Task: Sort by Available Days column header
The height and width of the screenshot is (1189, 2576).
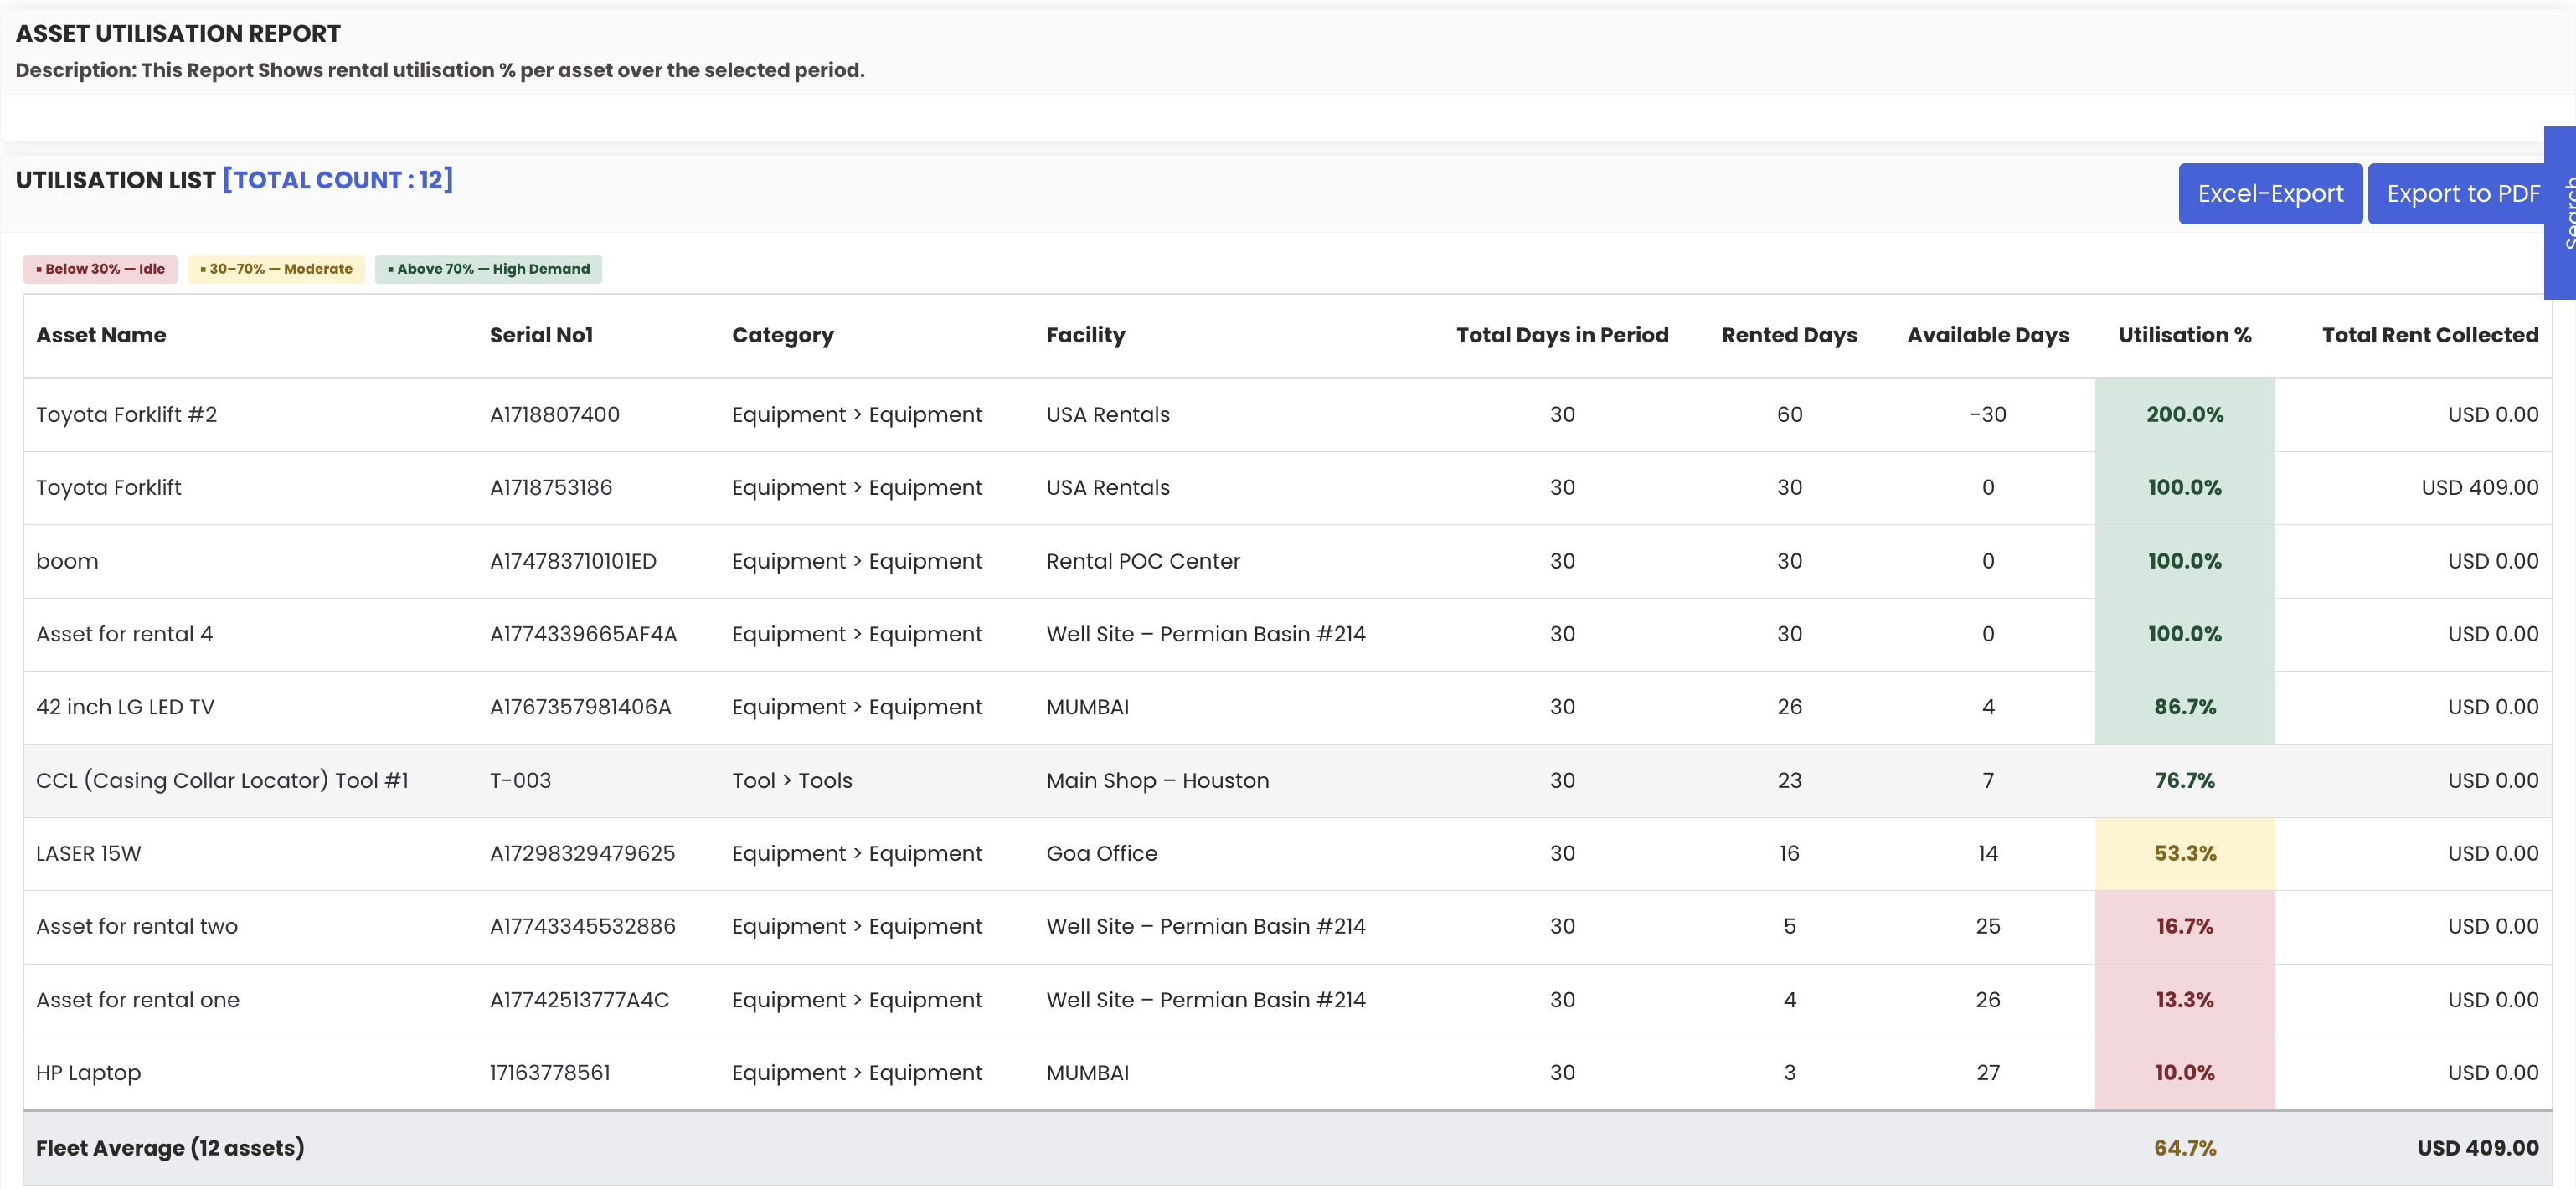Action: (1987, 335)
